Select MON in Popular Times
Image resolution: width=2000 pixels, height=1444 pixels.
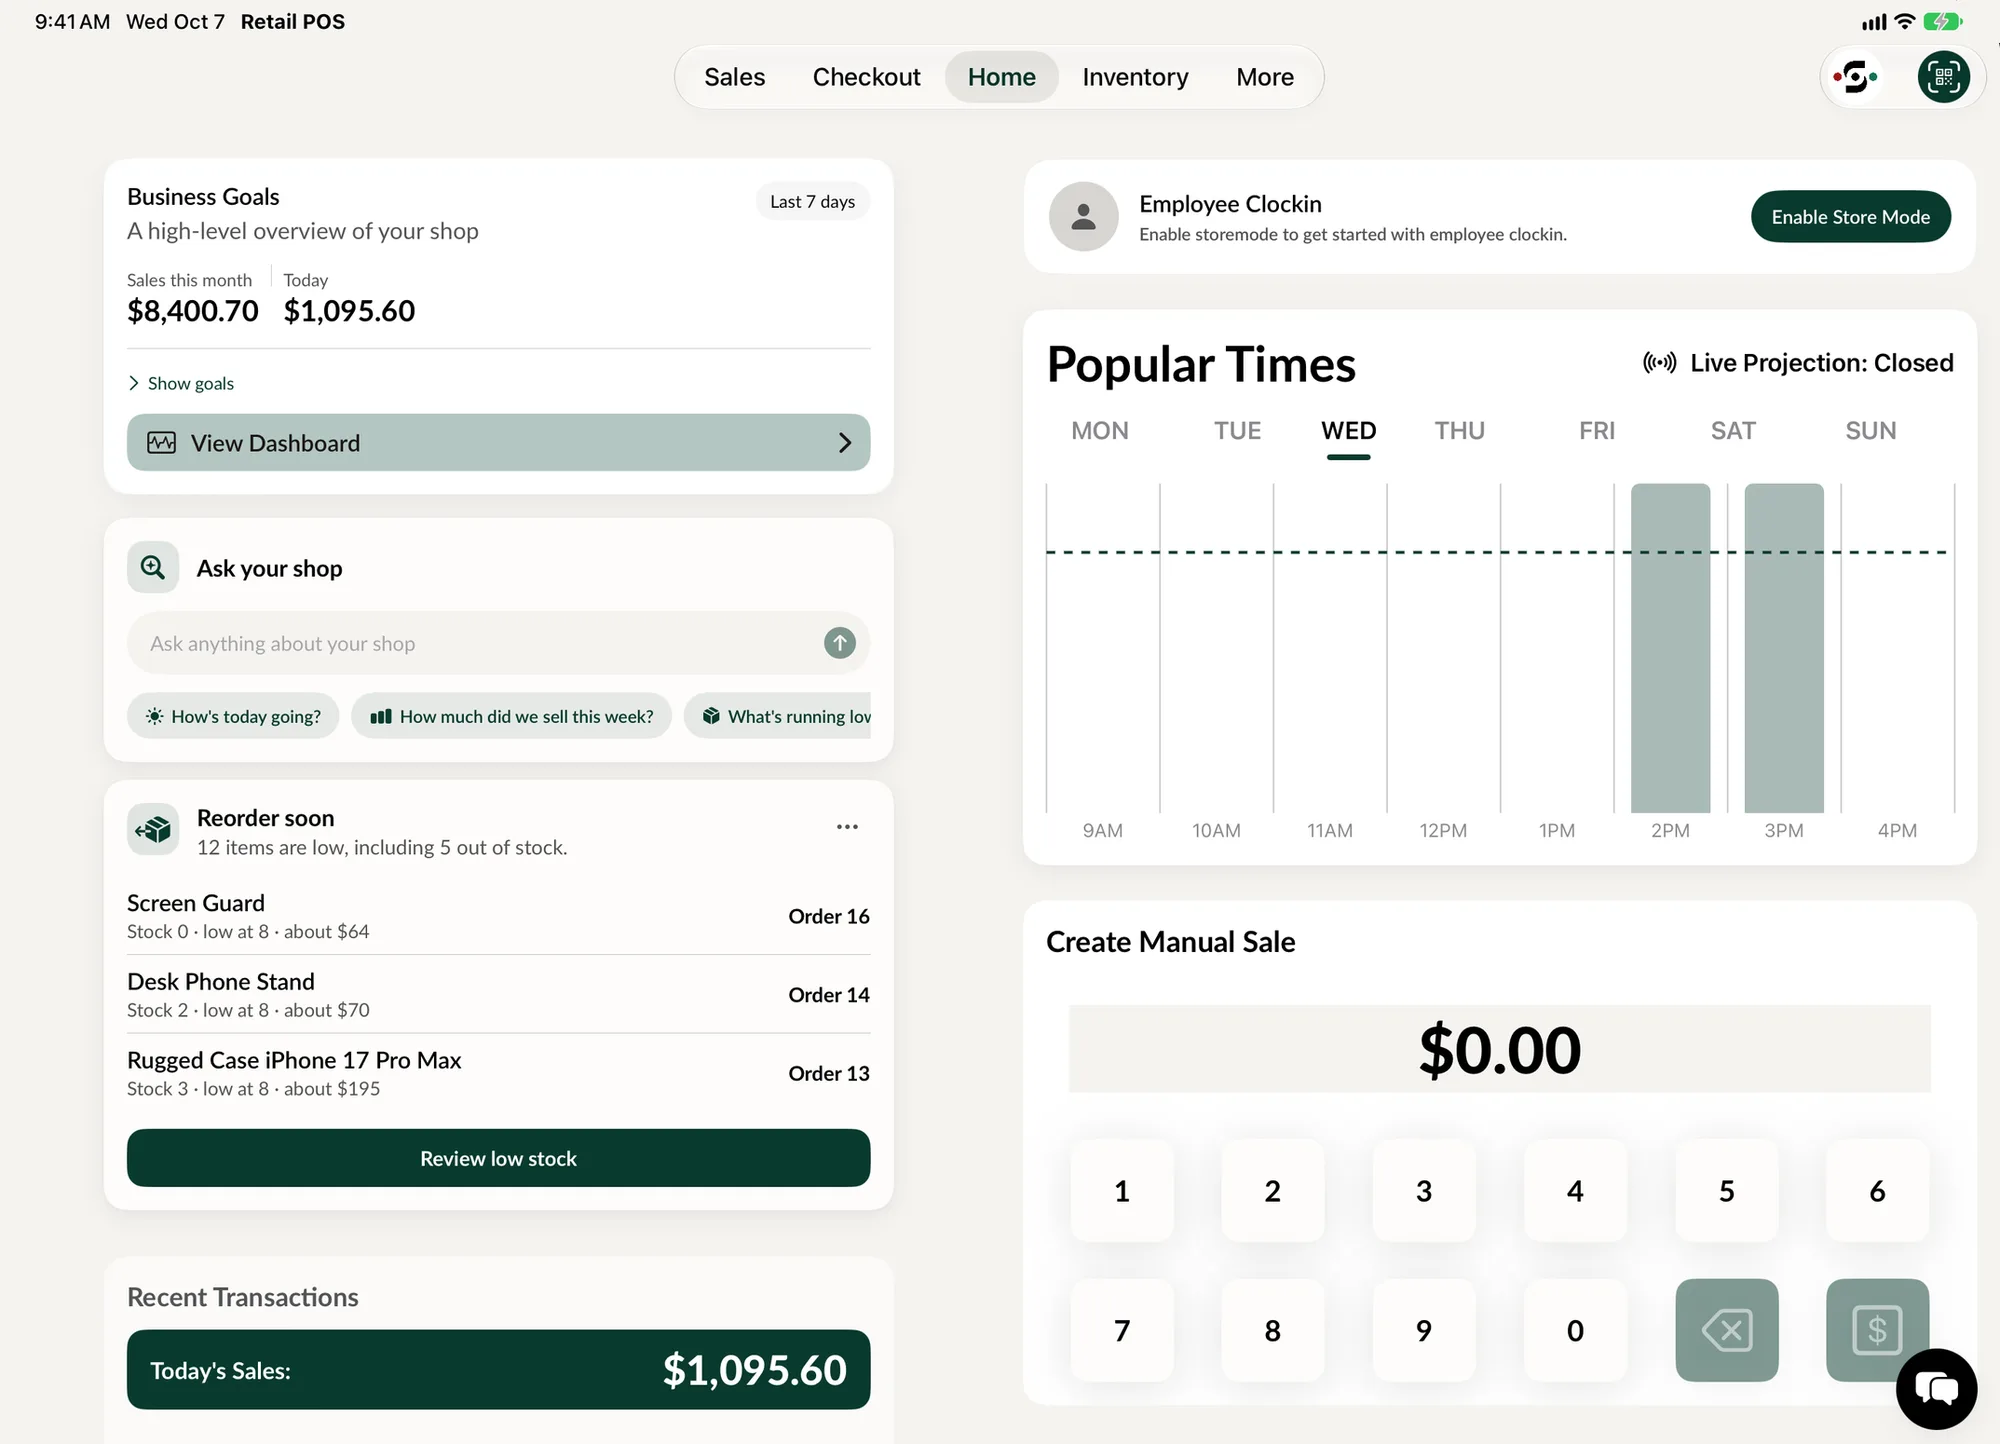tap(1100, 431)
